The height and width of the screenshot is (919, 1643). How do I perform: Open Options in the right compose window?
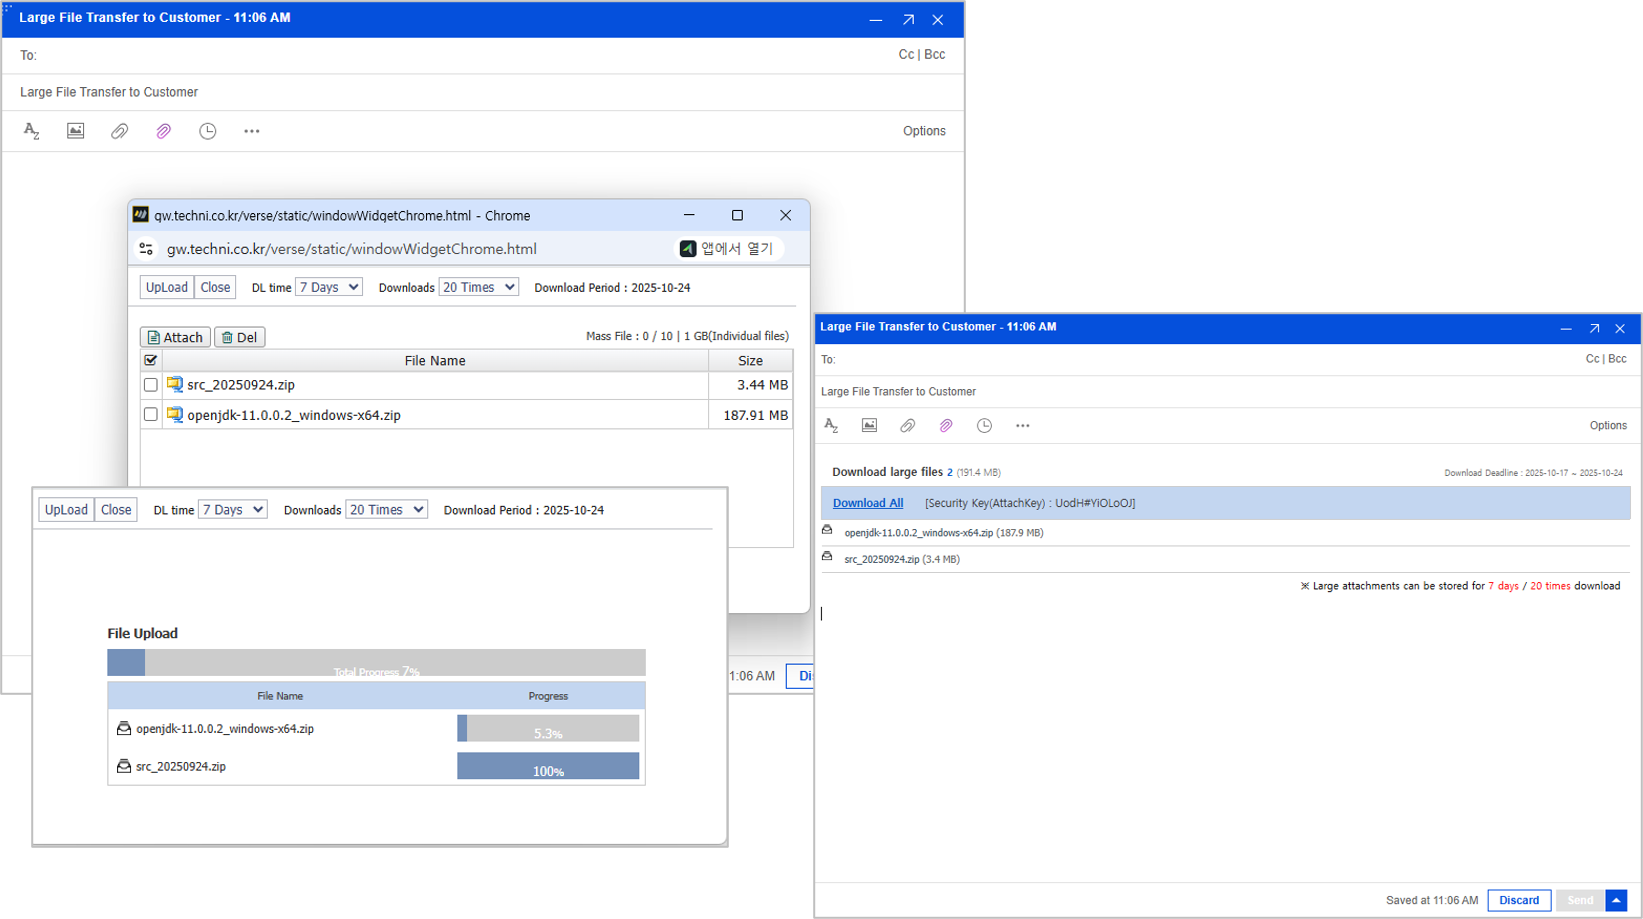1608,426
